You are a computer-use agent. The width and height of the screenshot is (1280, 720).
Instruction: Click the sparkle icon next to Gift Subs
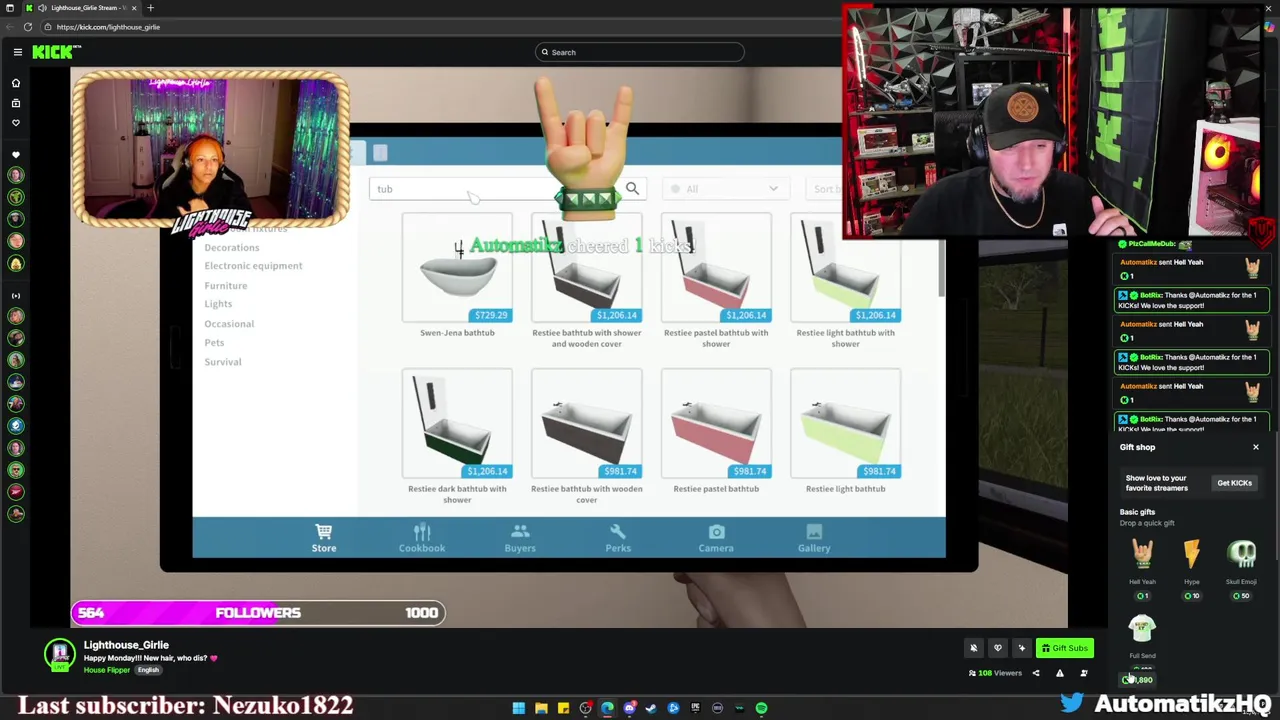[1021, 648]
